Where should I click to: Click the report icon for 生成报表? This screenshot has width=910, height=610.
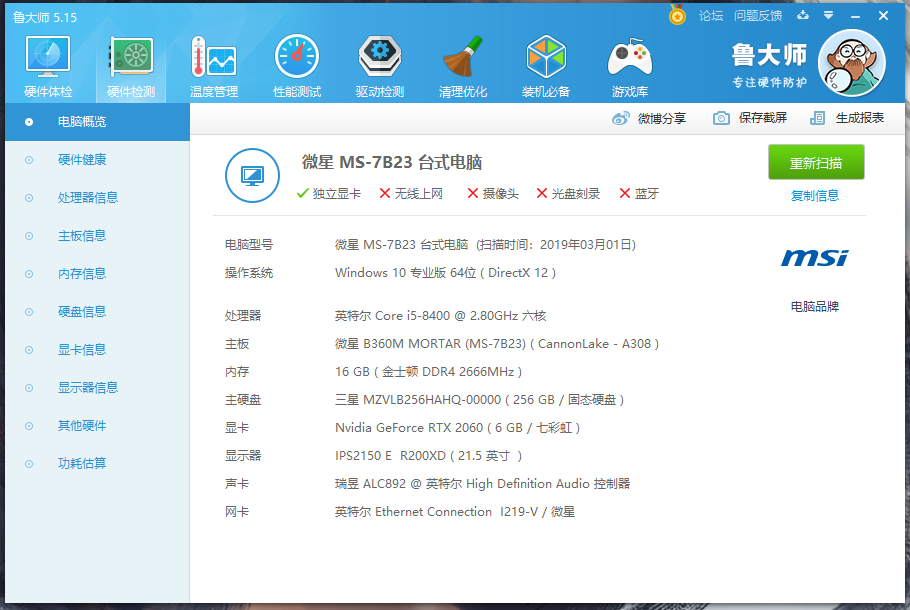(x=817, y=118)
